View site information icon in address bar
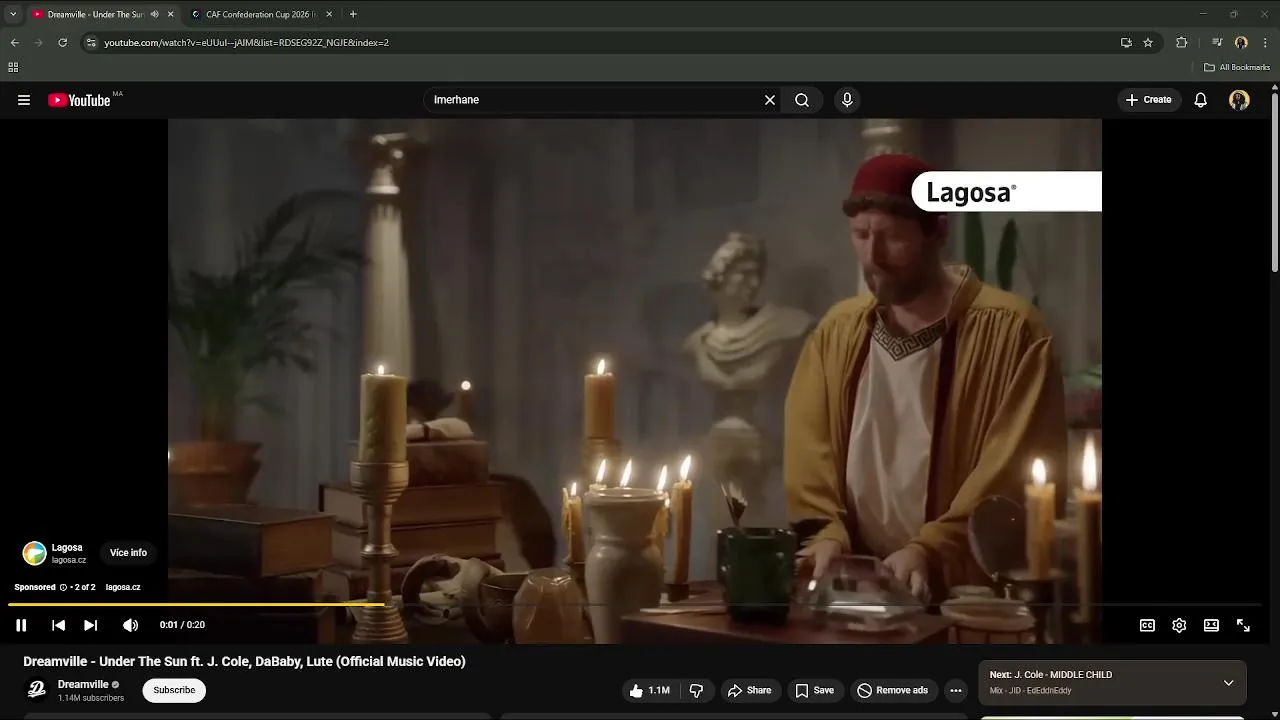This screenshot has width=1280, height=720. tap(91, 42)
